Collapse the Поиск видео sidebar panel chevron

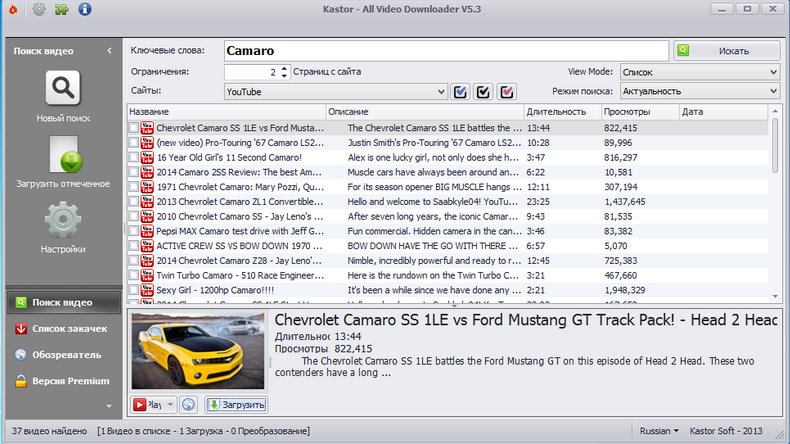(109, 51)
